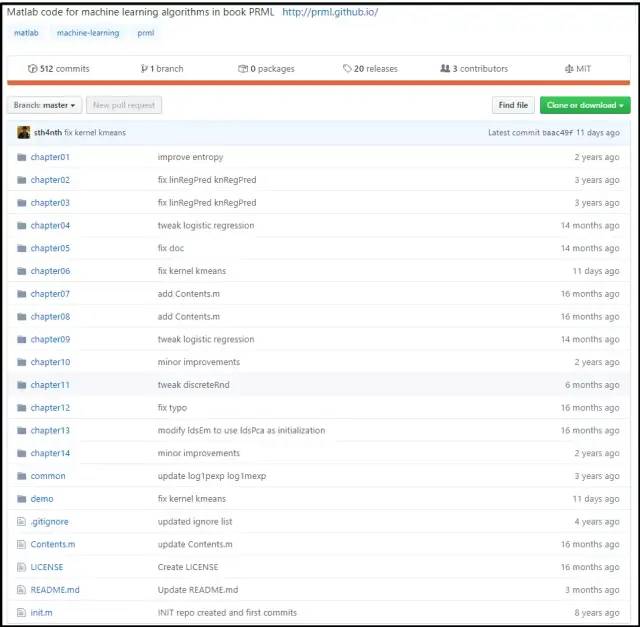This screenshot has width=640, height=627.
Task: Click the chapter10 folder icon
Action: (x=22, y=362)
